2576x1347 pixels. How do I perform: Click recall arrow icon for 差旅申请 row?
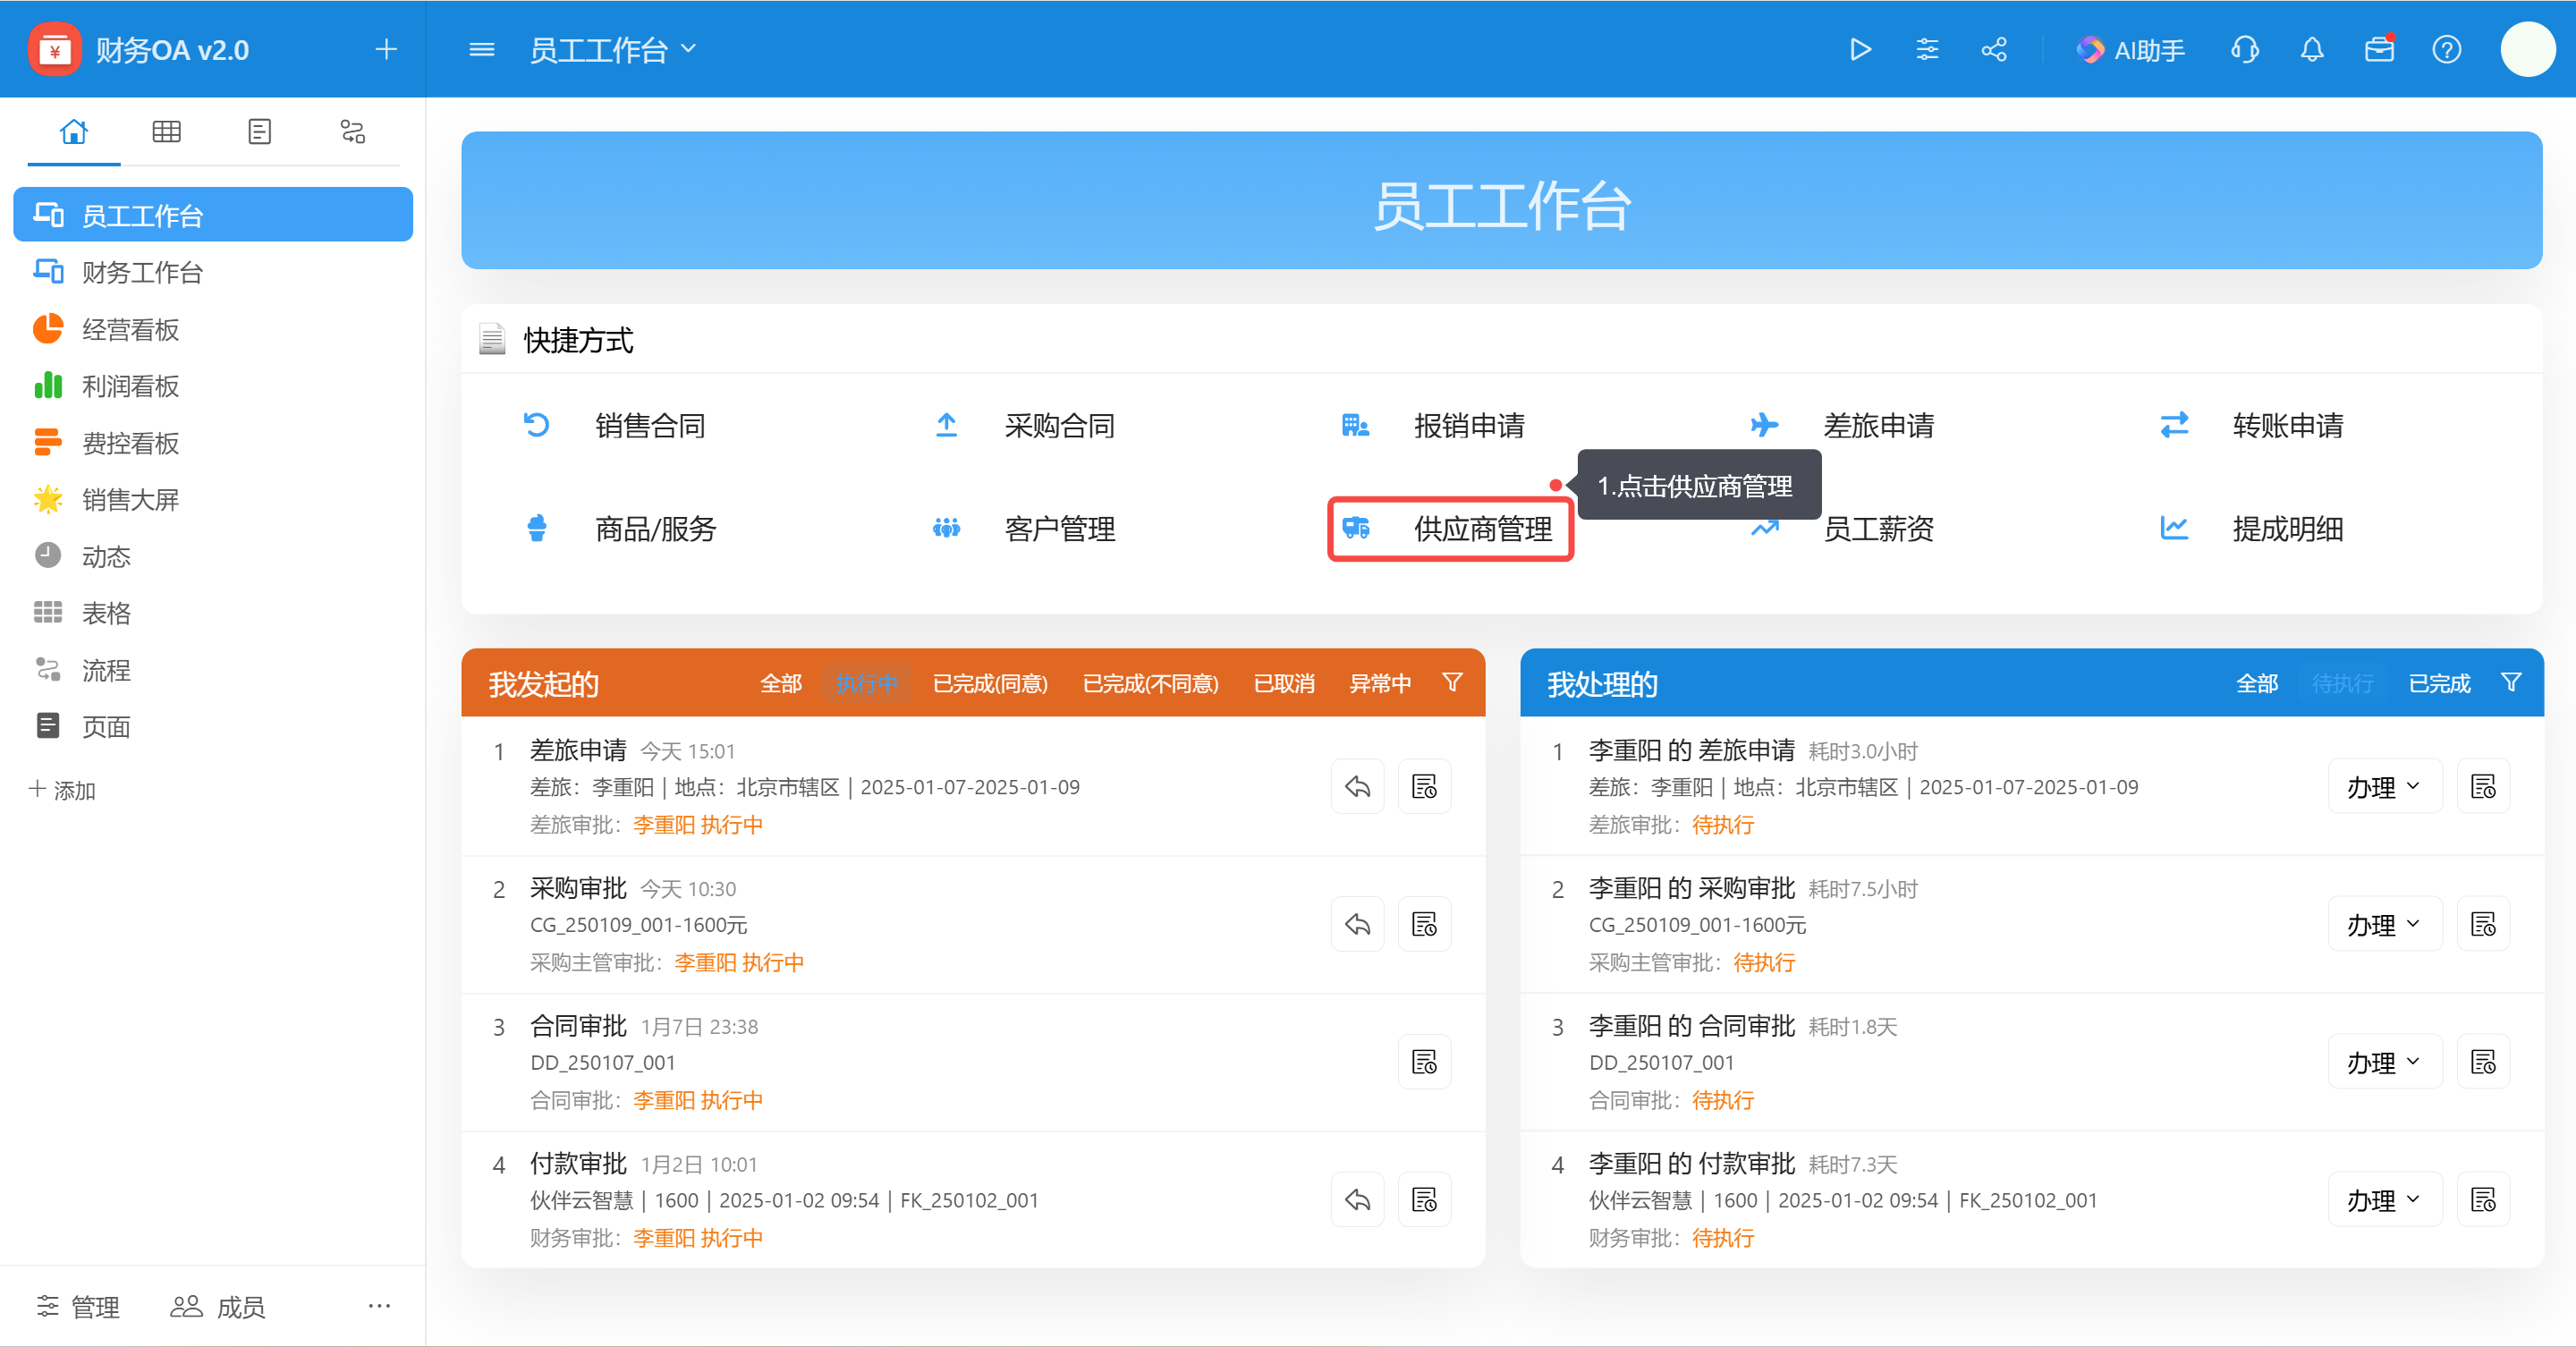[x=1357, y=786]
